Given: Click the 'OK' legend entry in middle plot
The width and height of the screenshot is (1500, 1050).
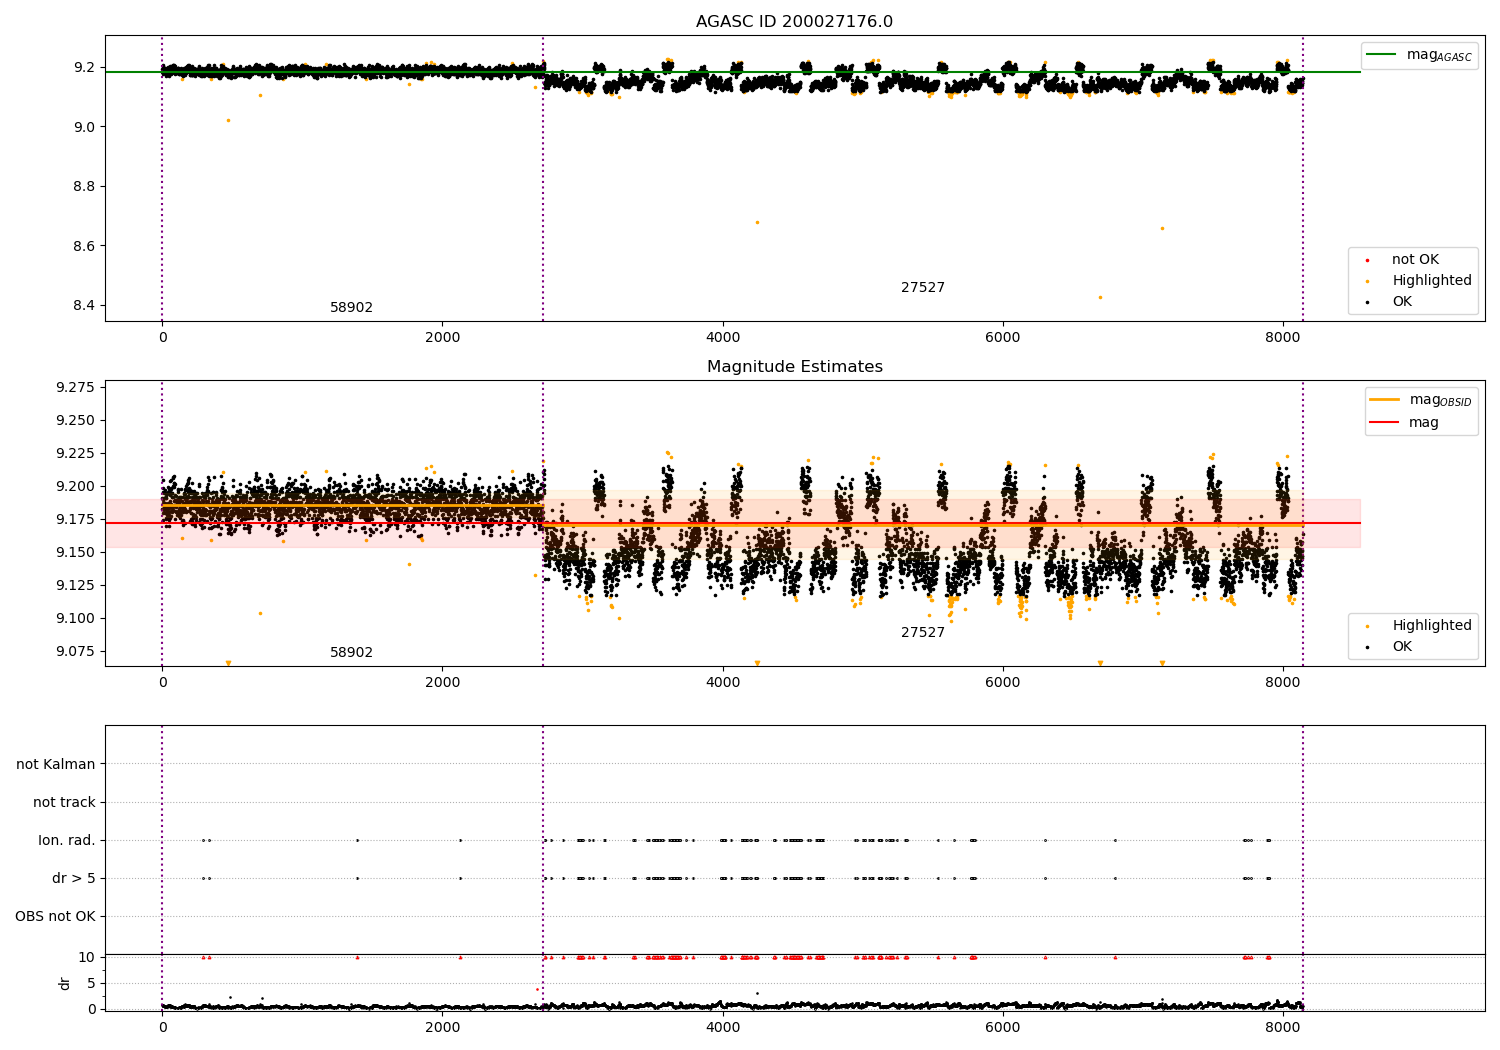Looking at the screenshot, I should pos(1402,647).
